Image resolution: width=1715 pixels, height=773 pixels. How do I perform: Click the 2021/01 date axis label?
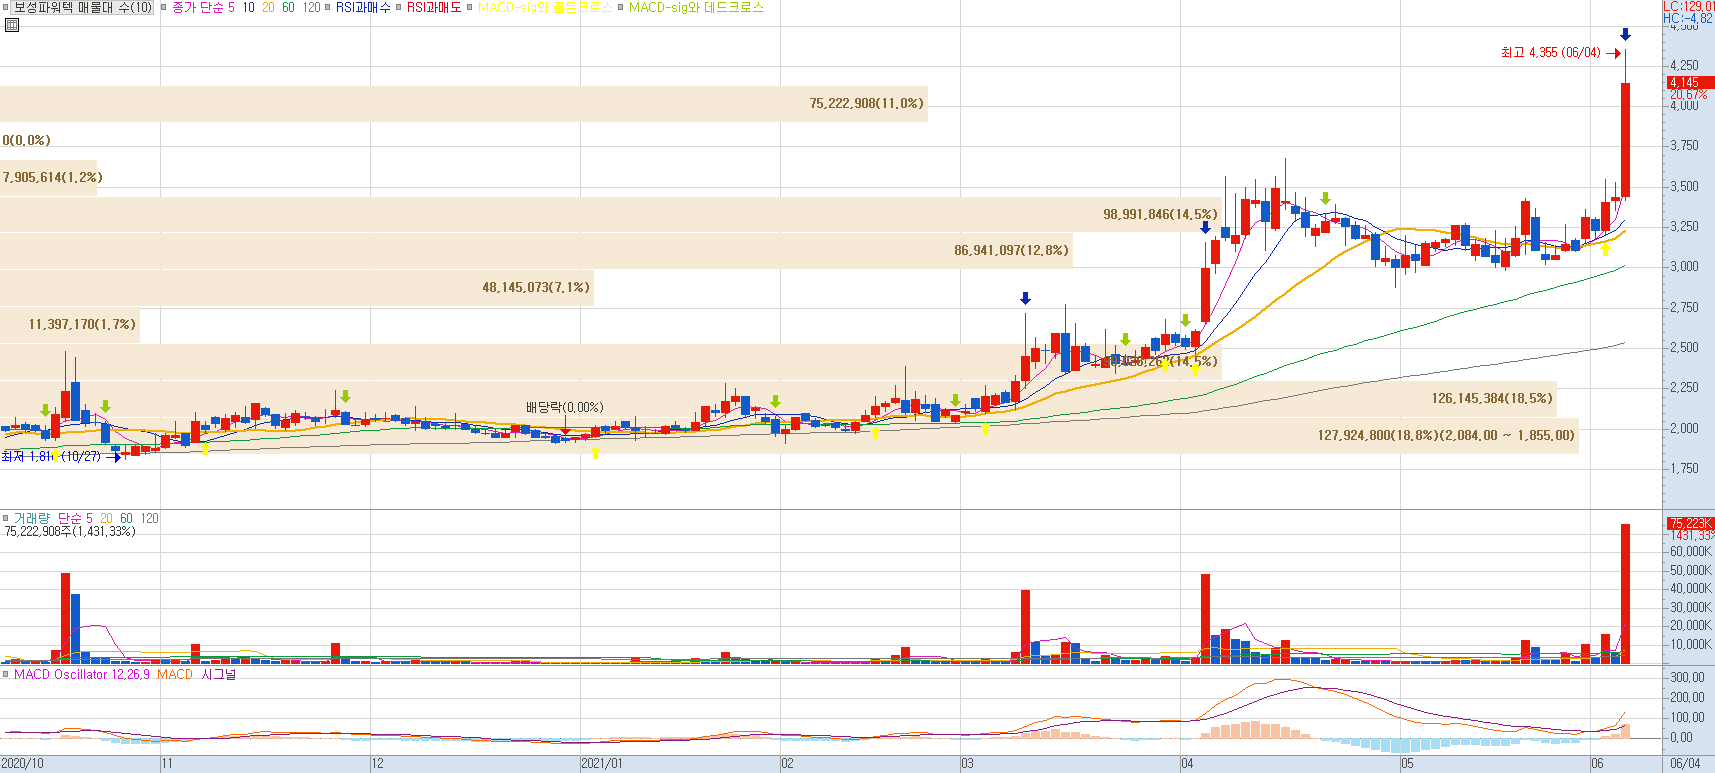tap(602, 764)
